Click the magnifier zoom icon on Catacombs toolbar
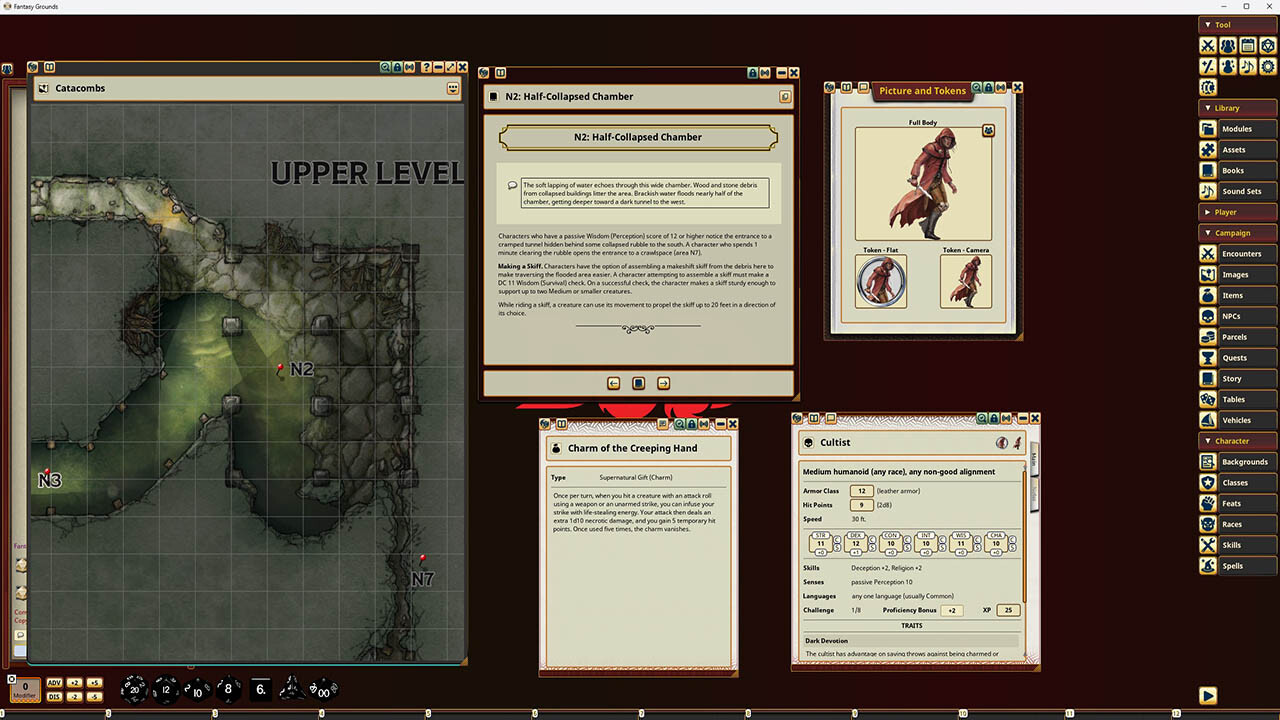 coord(385,67)
